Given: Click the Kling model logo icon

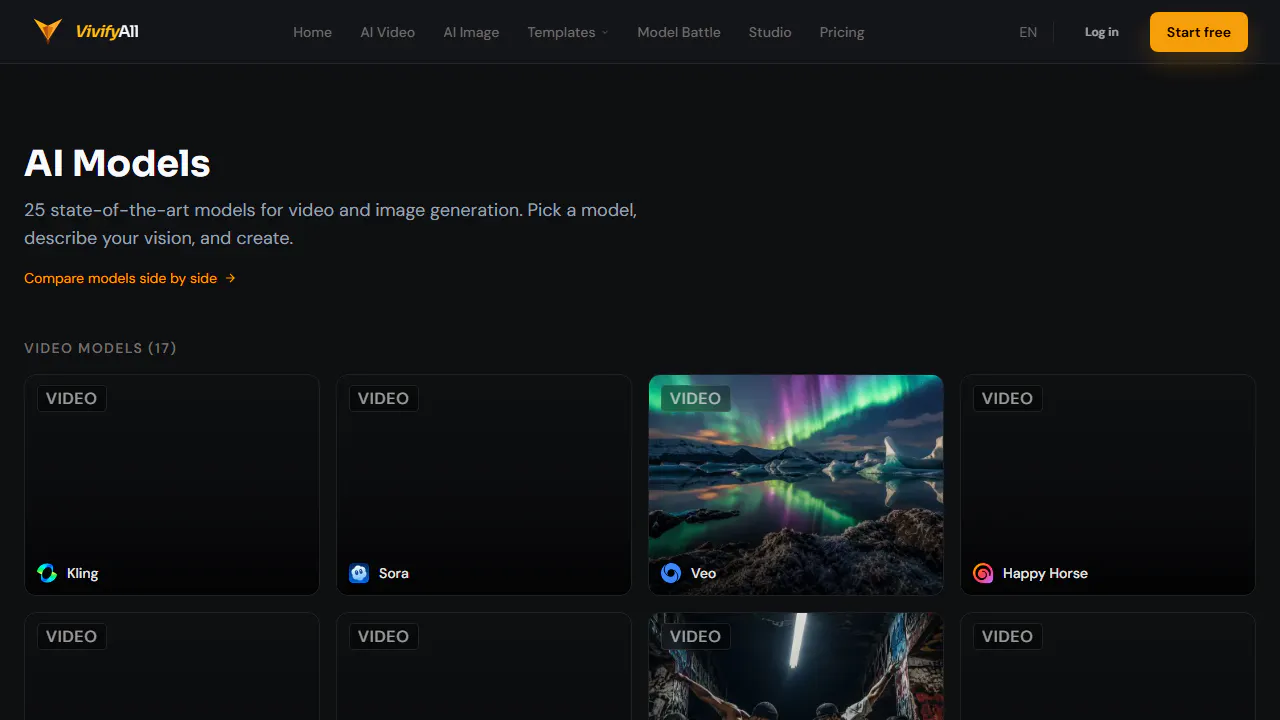Looking at the screenshot, I should click(x=47, y=573).
